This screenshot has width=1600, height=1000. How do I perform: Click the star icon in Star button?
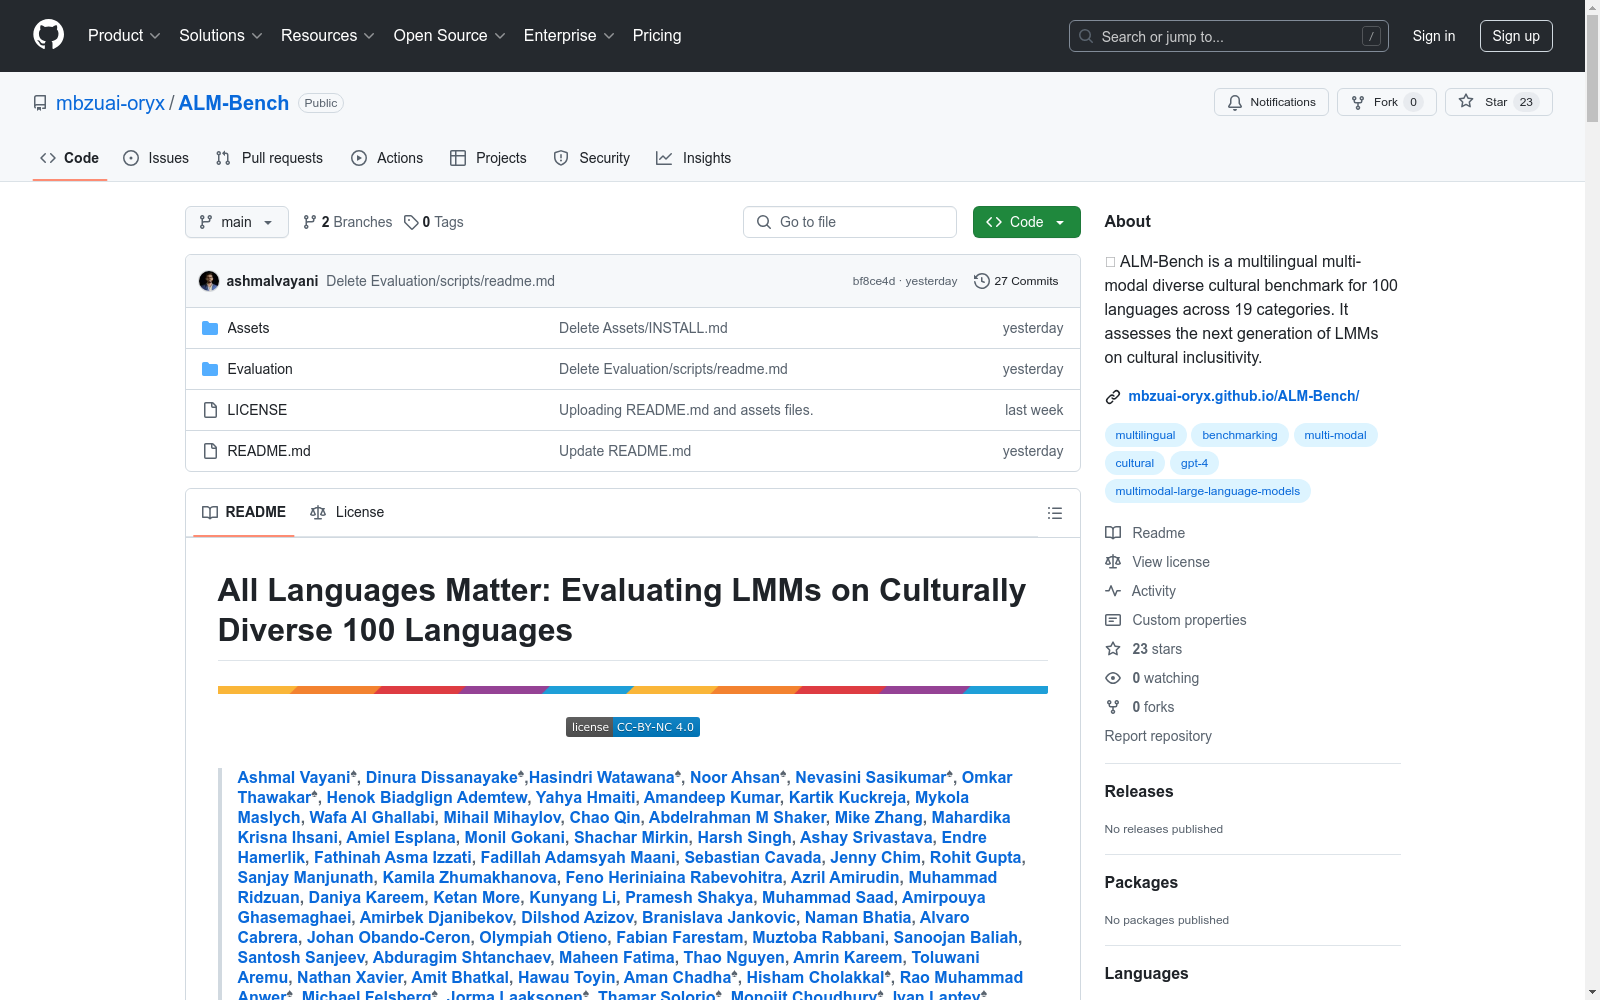pyautogui.click(x=1466, y=101)
